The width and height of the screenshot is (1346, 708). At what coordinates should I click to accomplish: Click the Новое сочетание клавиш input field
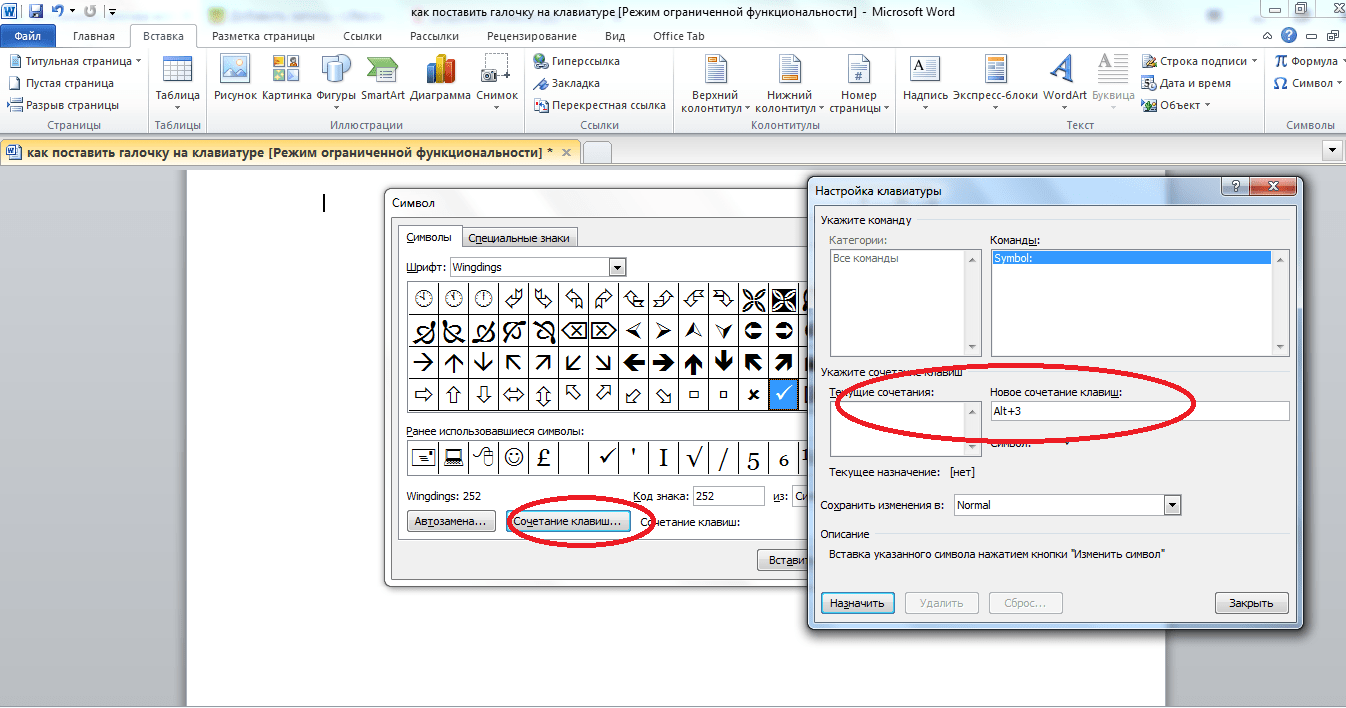click(x=1139, y=411)
